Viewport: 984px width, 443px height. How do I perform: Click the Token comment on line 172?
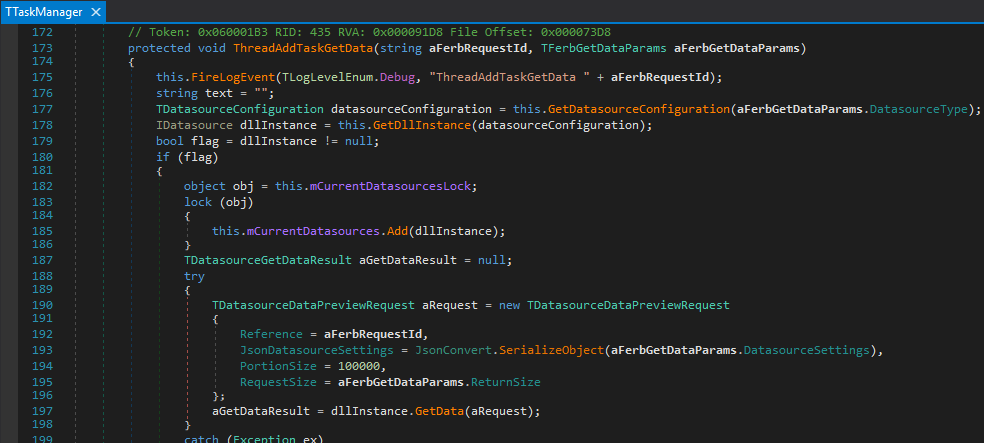click(370, 32)
